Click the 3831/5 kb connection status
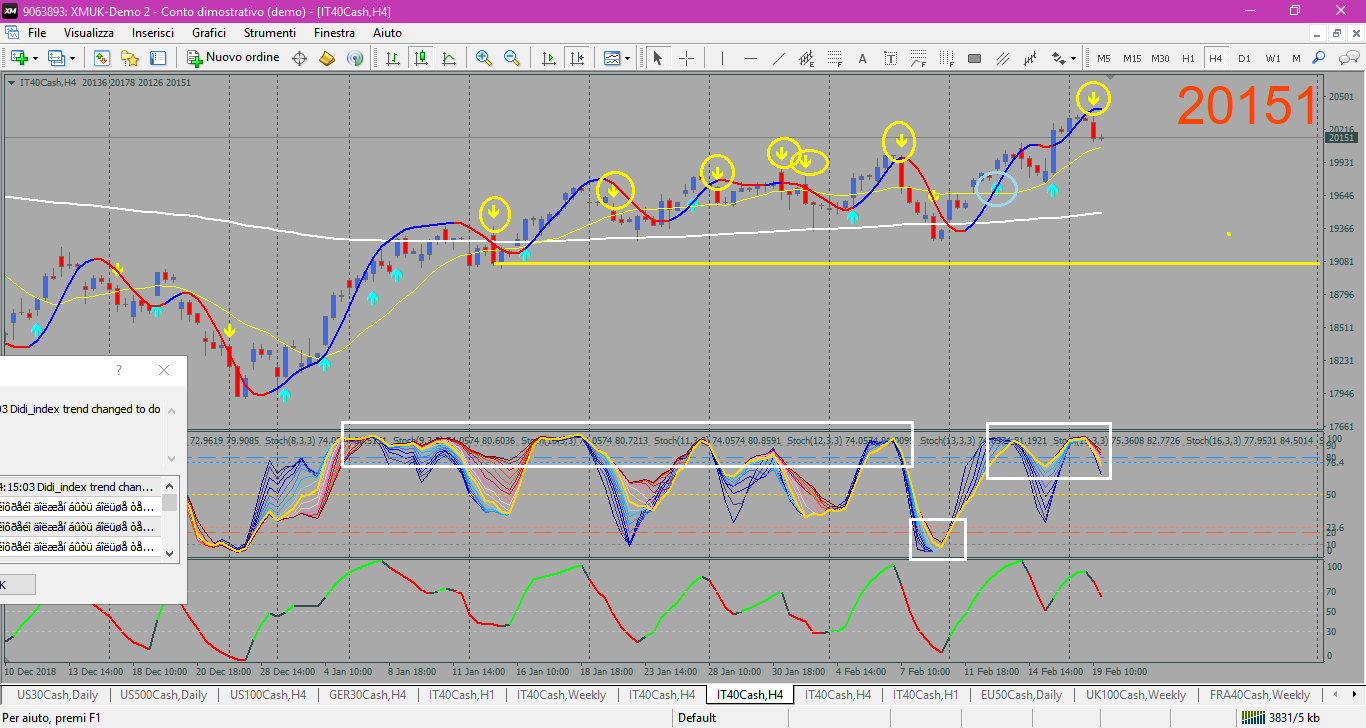1366x728 pixels. pos(1278,717)
